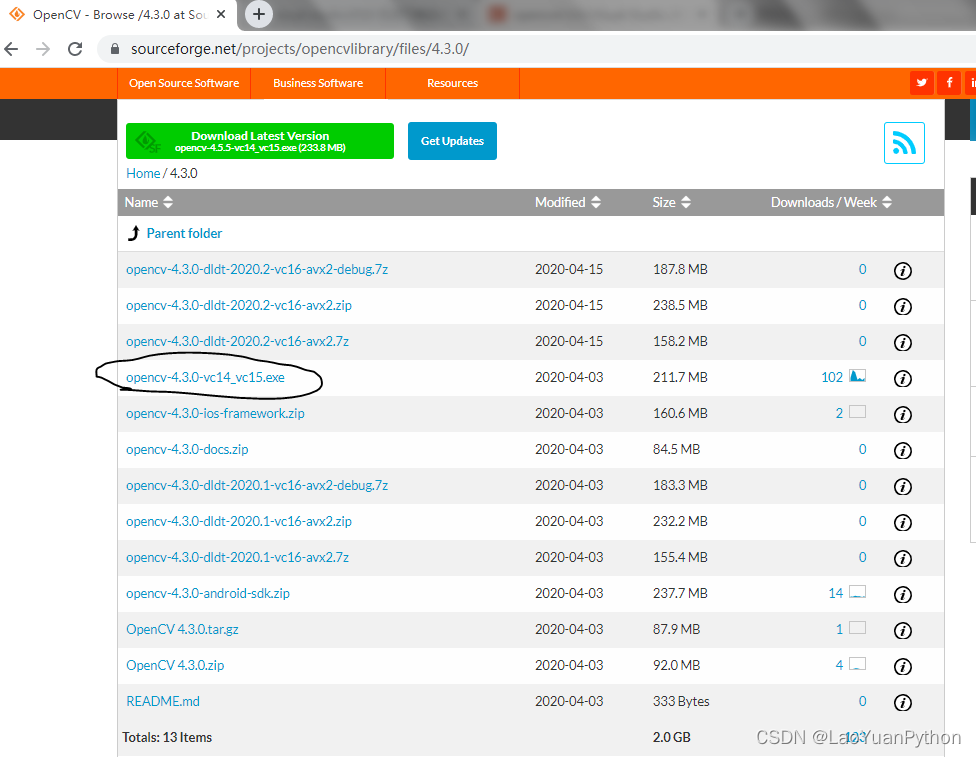Show info for opencv-4.3.0-vc14_vc15.exe
Viewport: 976px width, 757px height.
coord(903,378)
